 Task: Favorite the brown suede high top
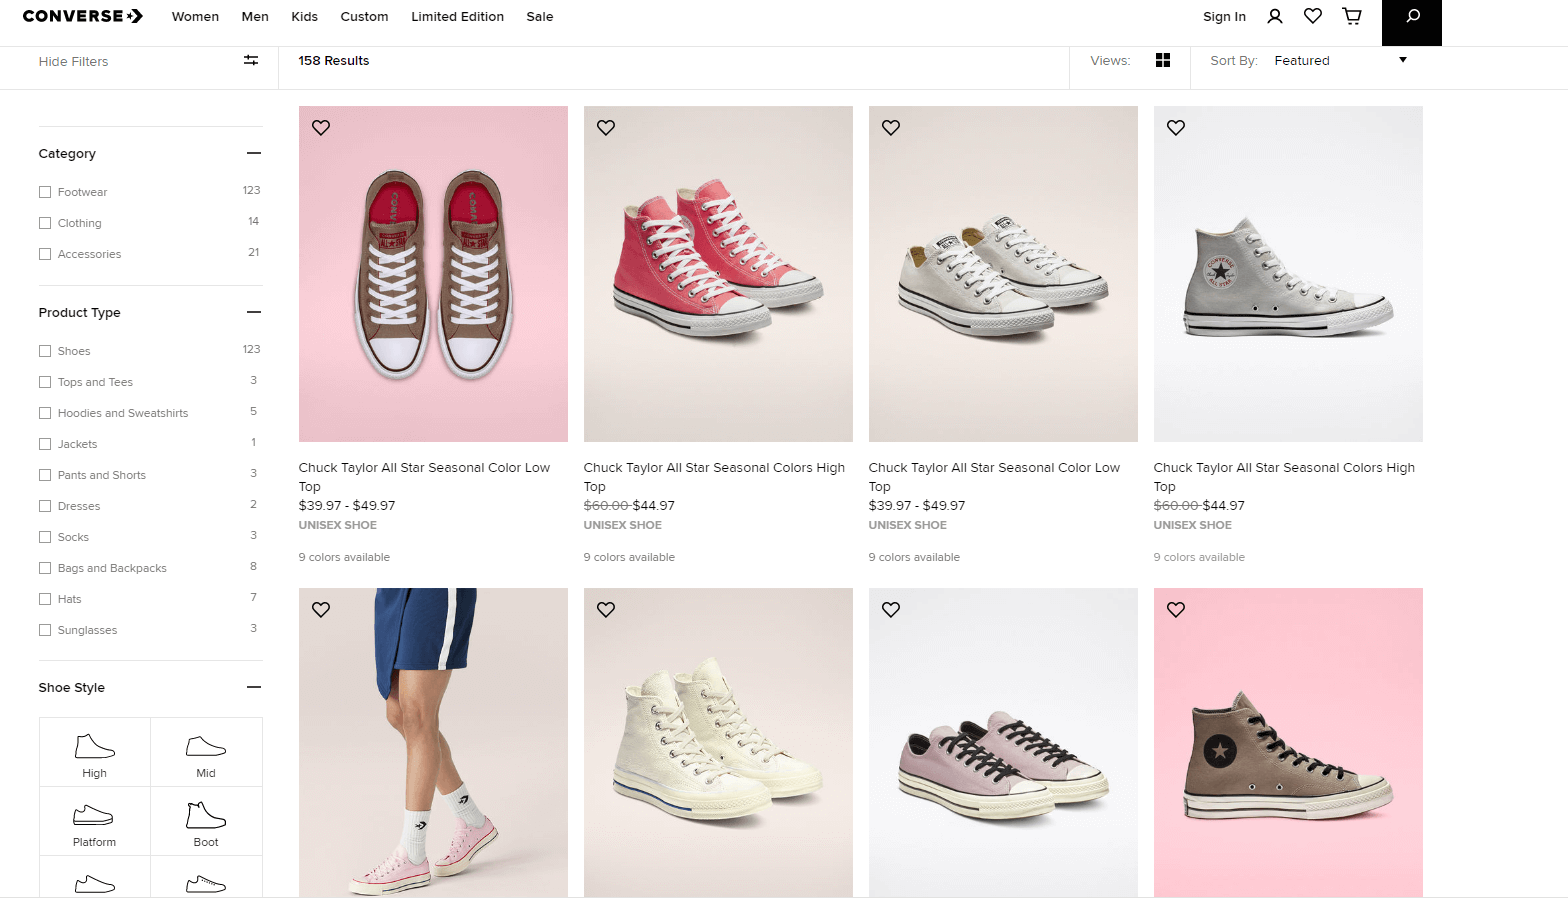pos(1176,610)
